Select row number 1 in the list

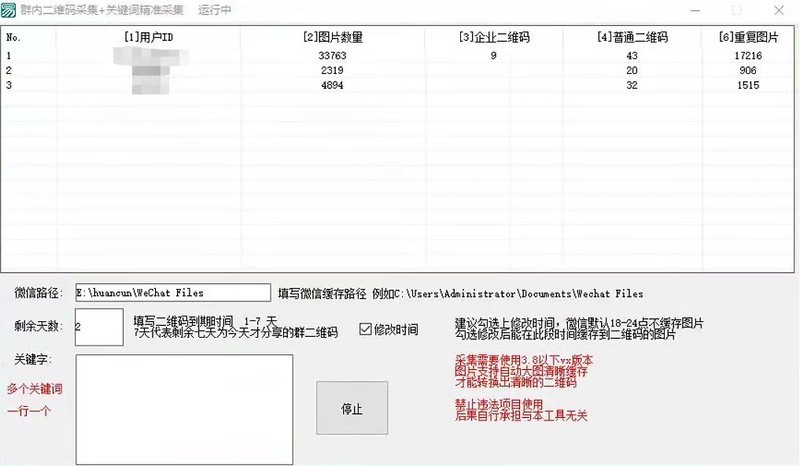tap(9, 56)
